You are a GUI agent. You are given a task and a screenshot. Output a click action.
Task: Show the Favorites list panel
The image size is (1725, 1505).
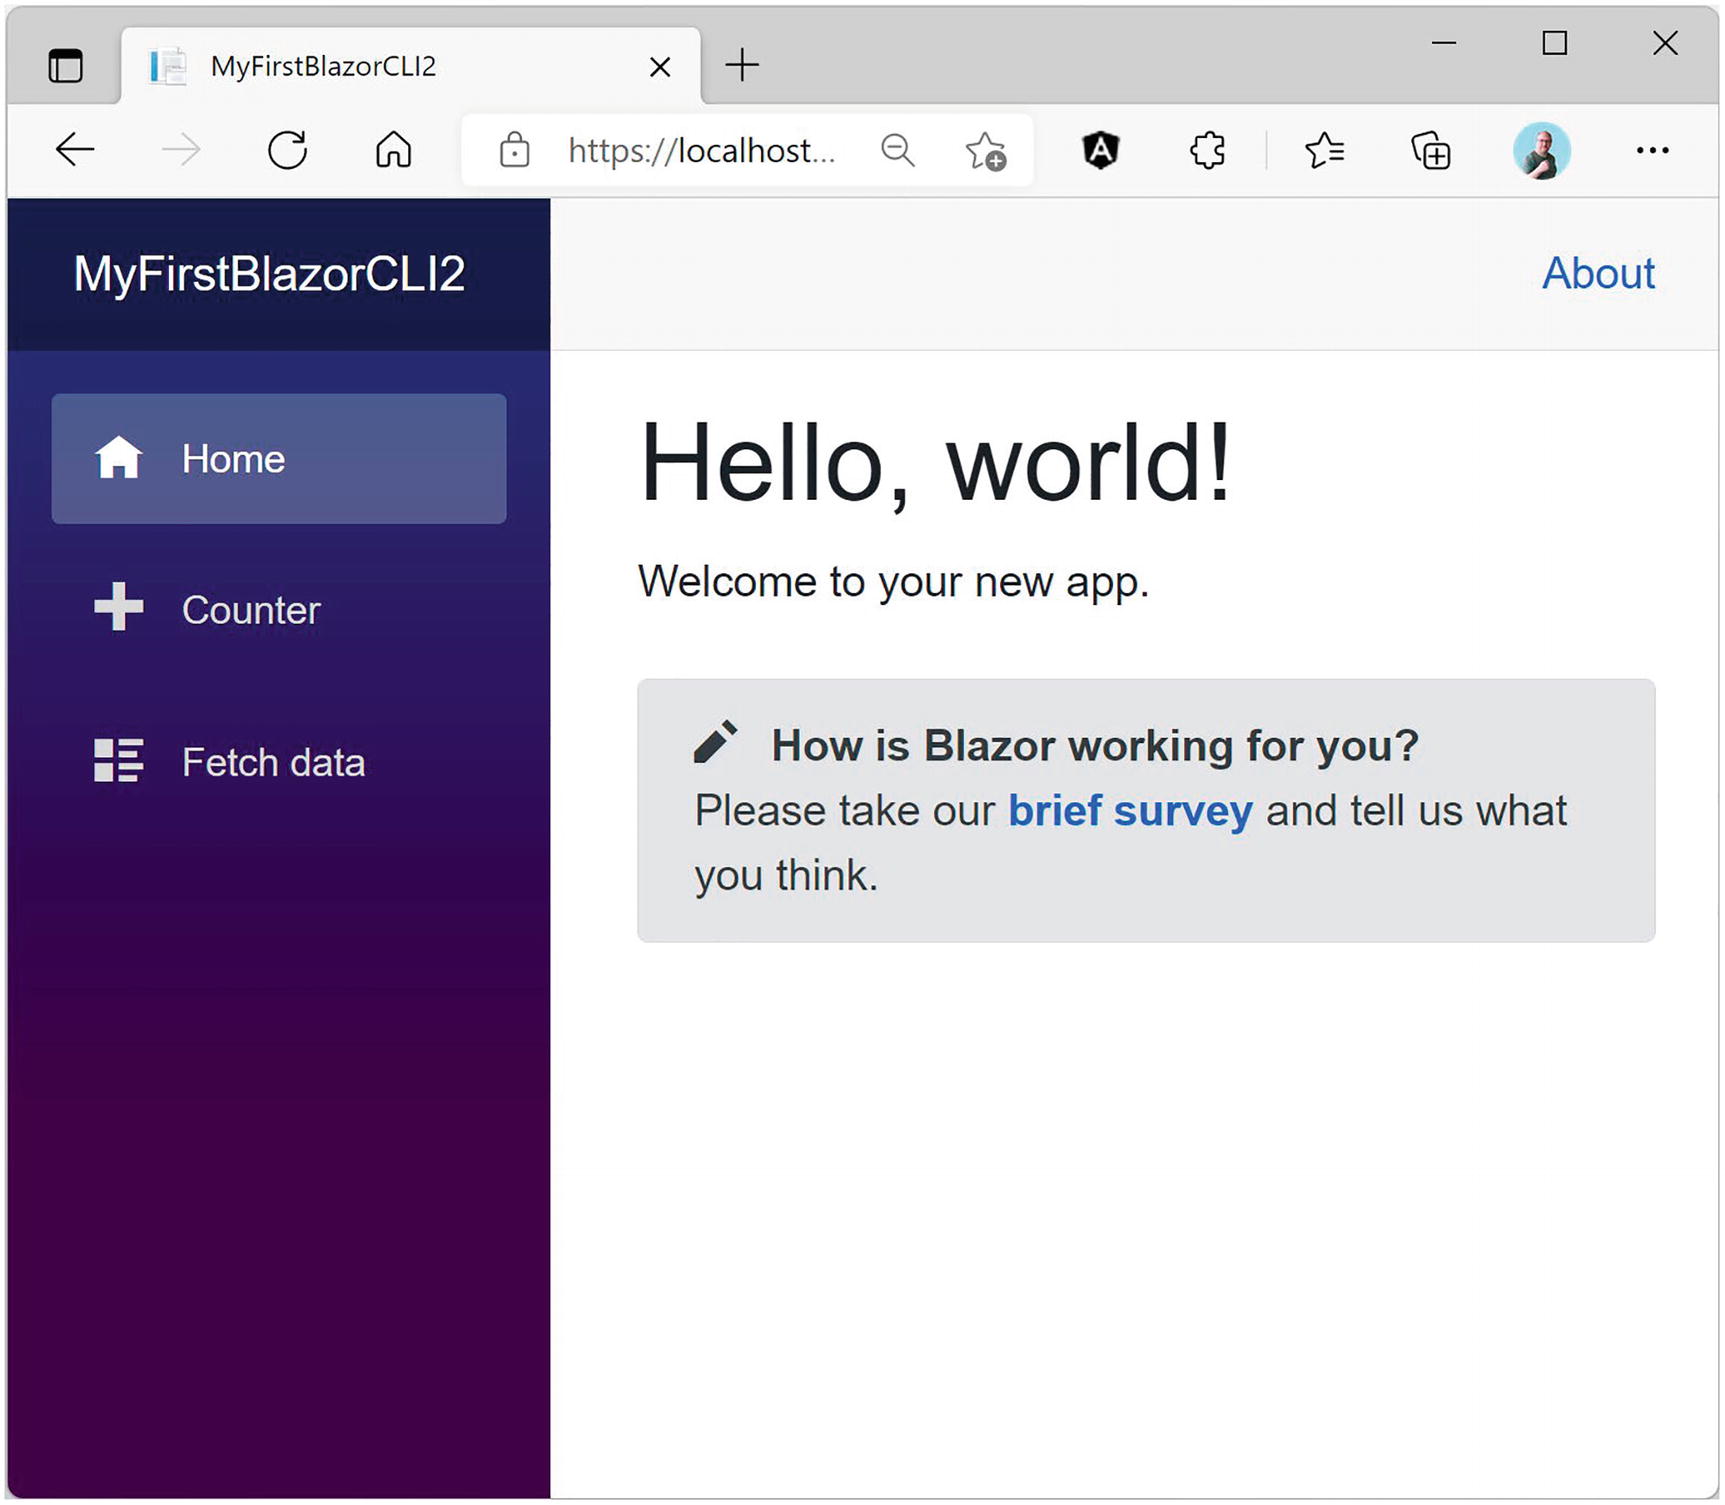click(1324, 151)
